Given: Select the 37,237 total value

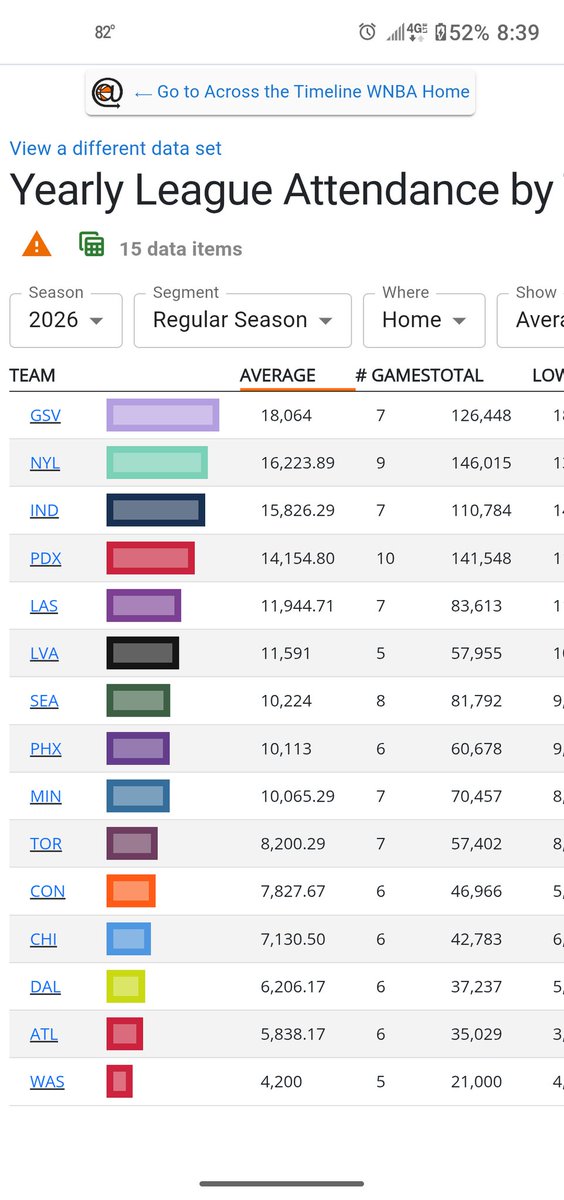Looking at the screenshot, I should click(477, 986).
